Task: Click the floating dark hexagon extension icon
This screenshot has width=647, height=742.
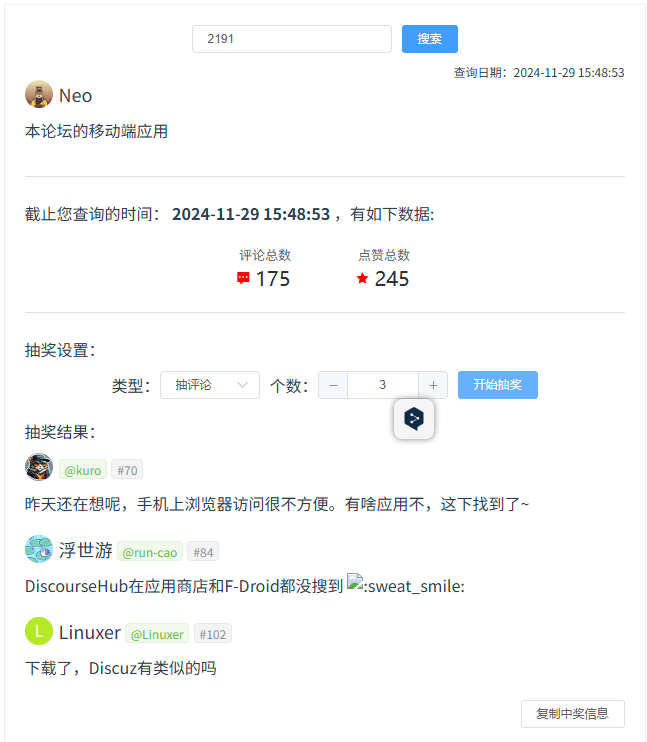Action: click(x=414, y=419)
